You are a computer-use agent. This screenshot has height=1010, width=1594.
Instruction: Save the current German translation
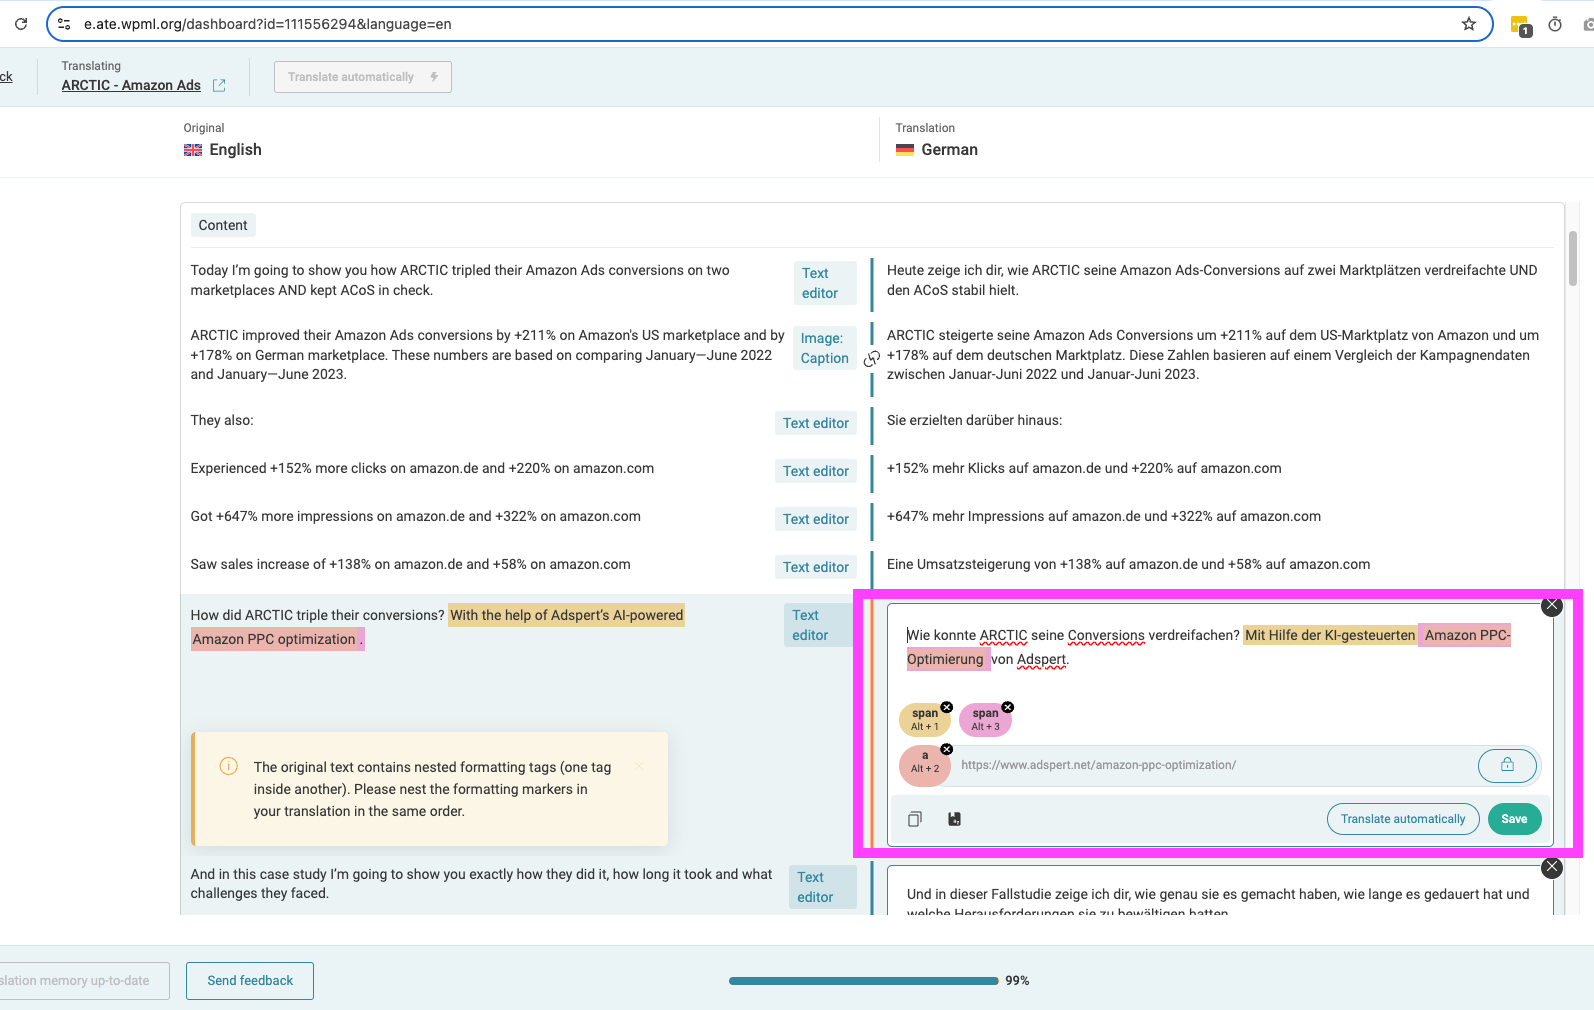coord(1514,819)
